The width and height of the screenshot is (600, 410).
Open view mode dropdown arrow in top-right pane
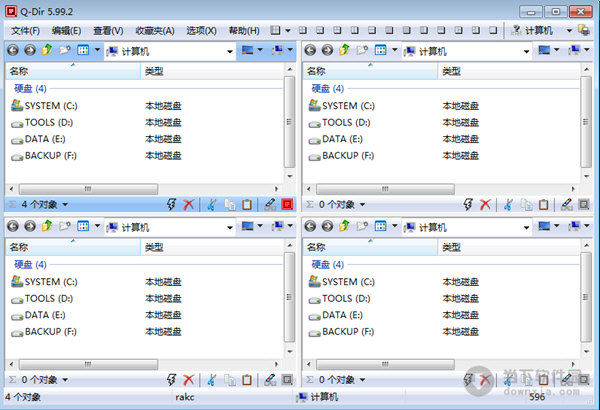(395, 50)
